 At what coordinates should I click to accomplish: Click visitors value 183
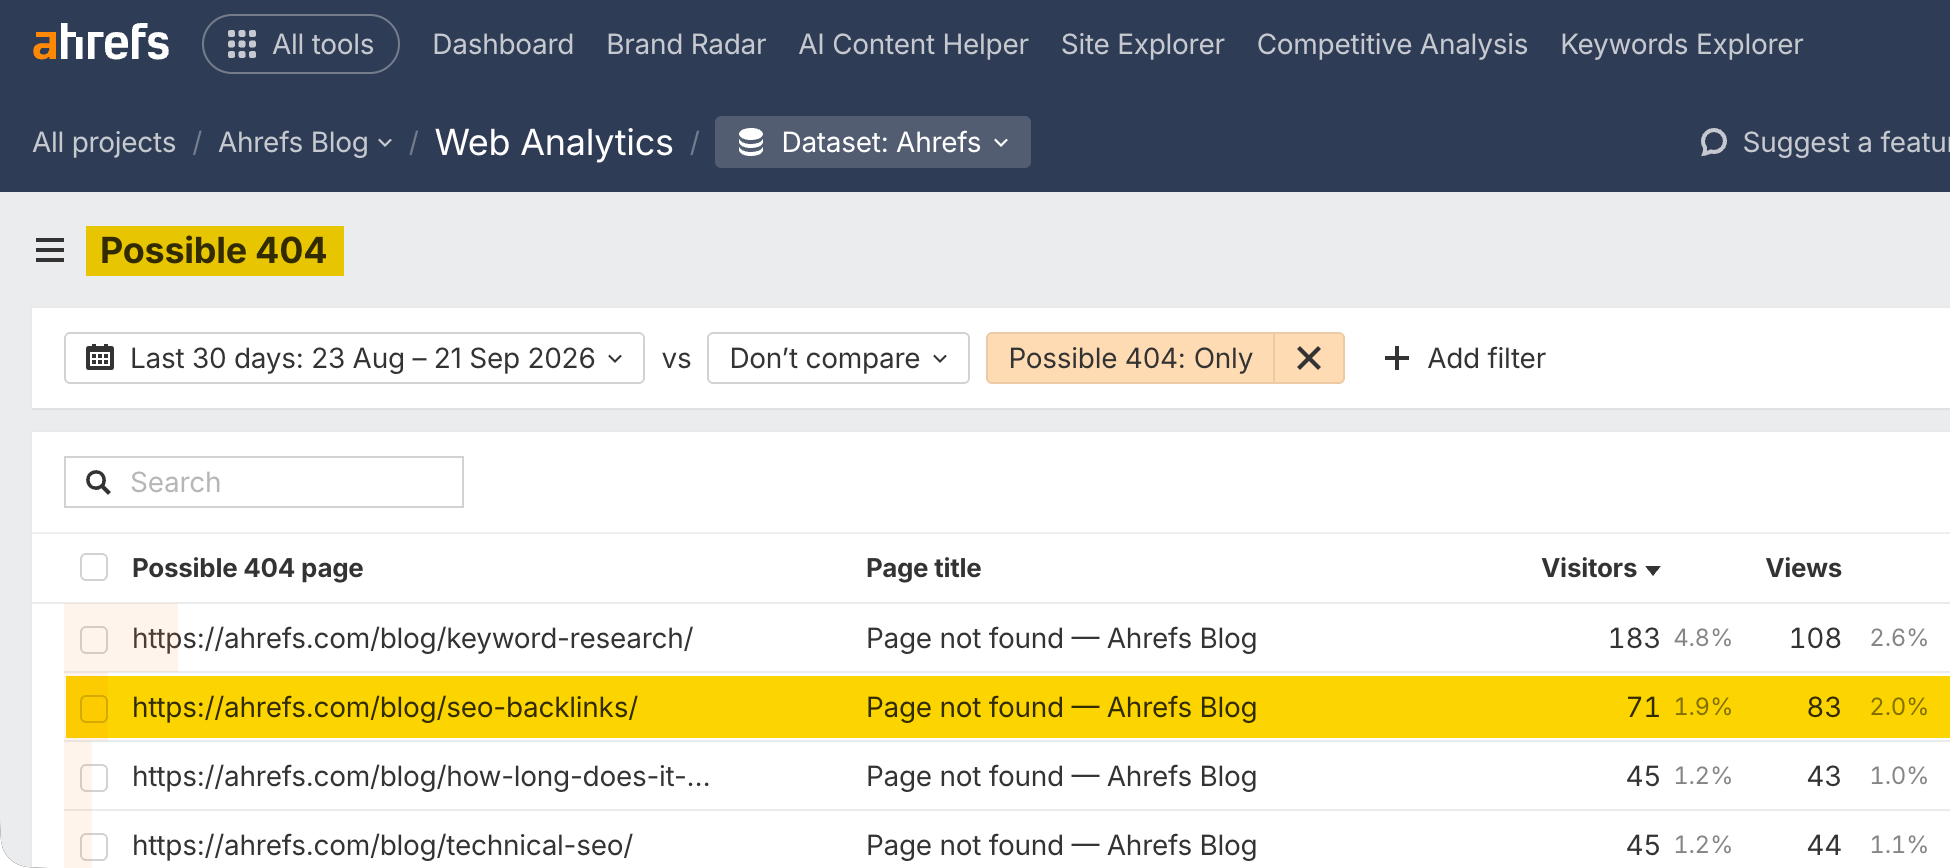point(1634,638)
